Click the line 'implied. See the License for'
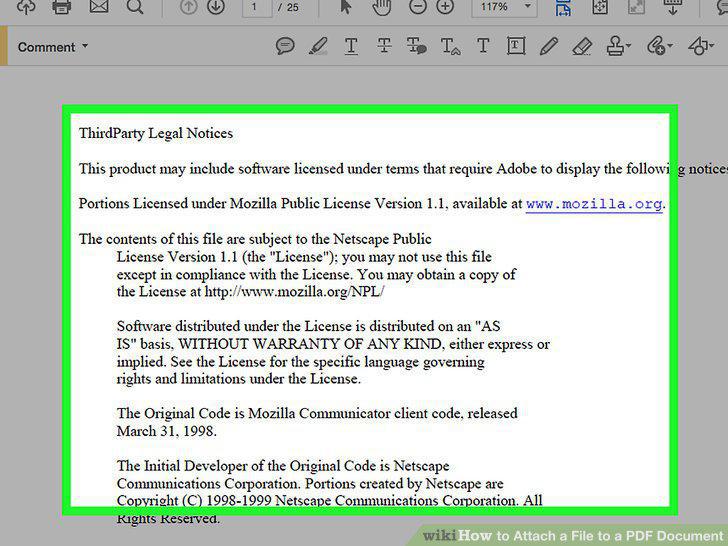Image resolution: width=728 pixels, height=546 pixels. point(300,362)
